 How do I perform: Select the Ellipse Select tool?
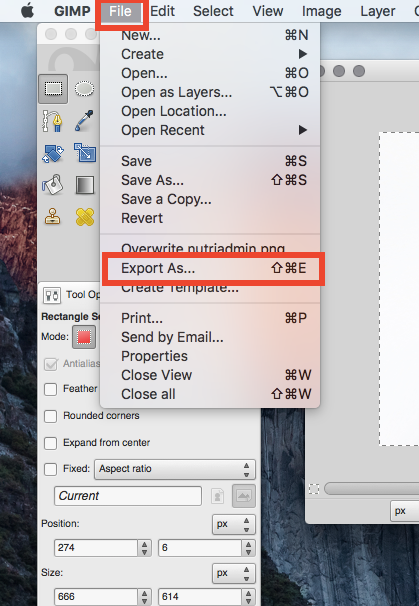coord(84,89)
